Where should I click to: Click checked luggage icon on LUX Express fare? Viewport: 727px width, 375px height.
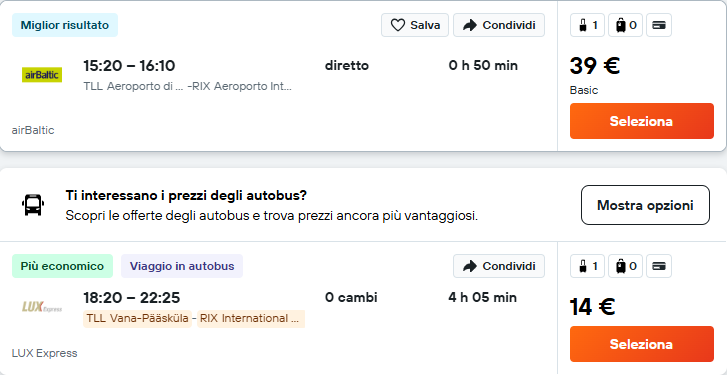(621, 266)
